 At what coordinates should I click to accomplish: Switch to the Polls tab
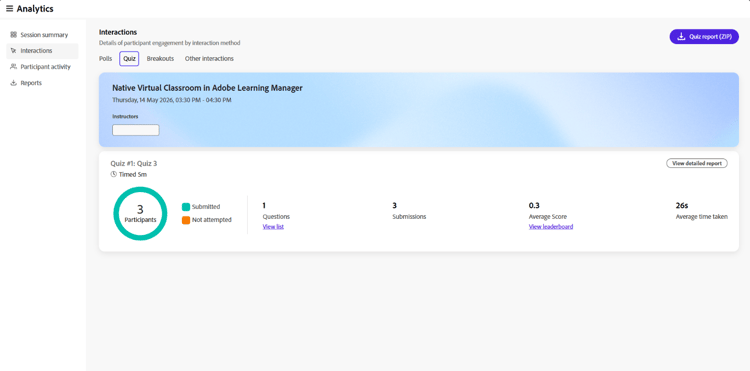[106, 59]
